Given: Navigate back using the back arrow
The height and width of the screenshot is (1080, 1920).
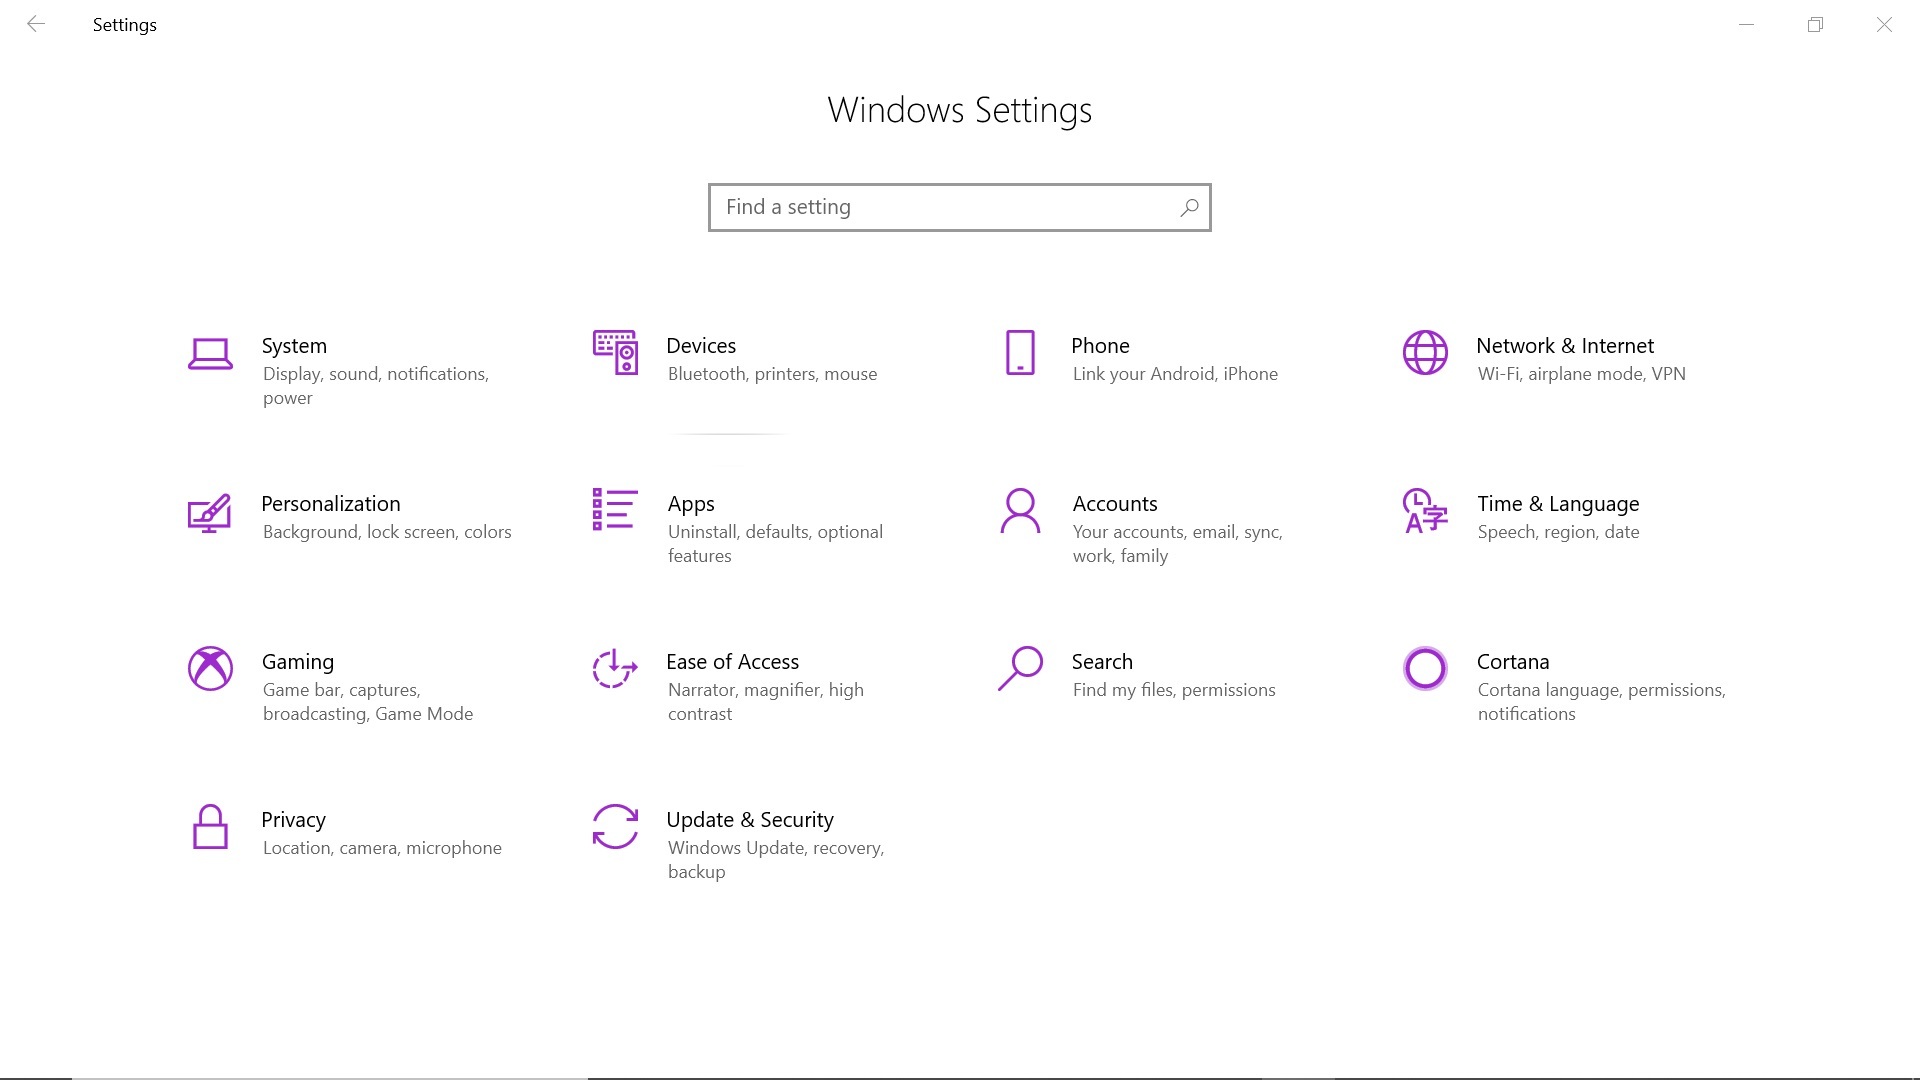Looking at the screenshot, I should tap(34, 24).
